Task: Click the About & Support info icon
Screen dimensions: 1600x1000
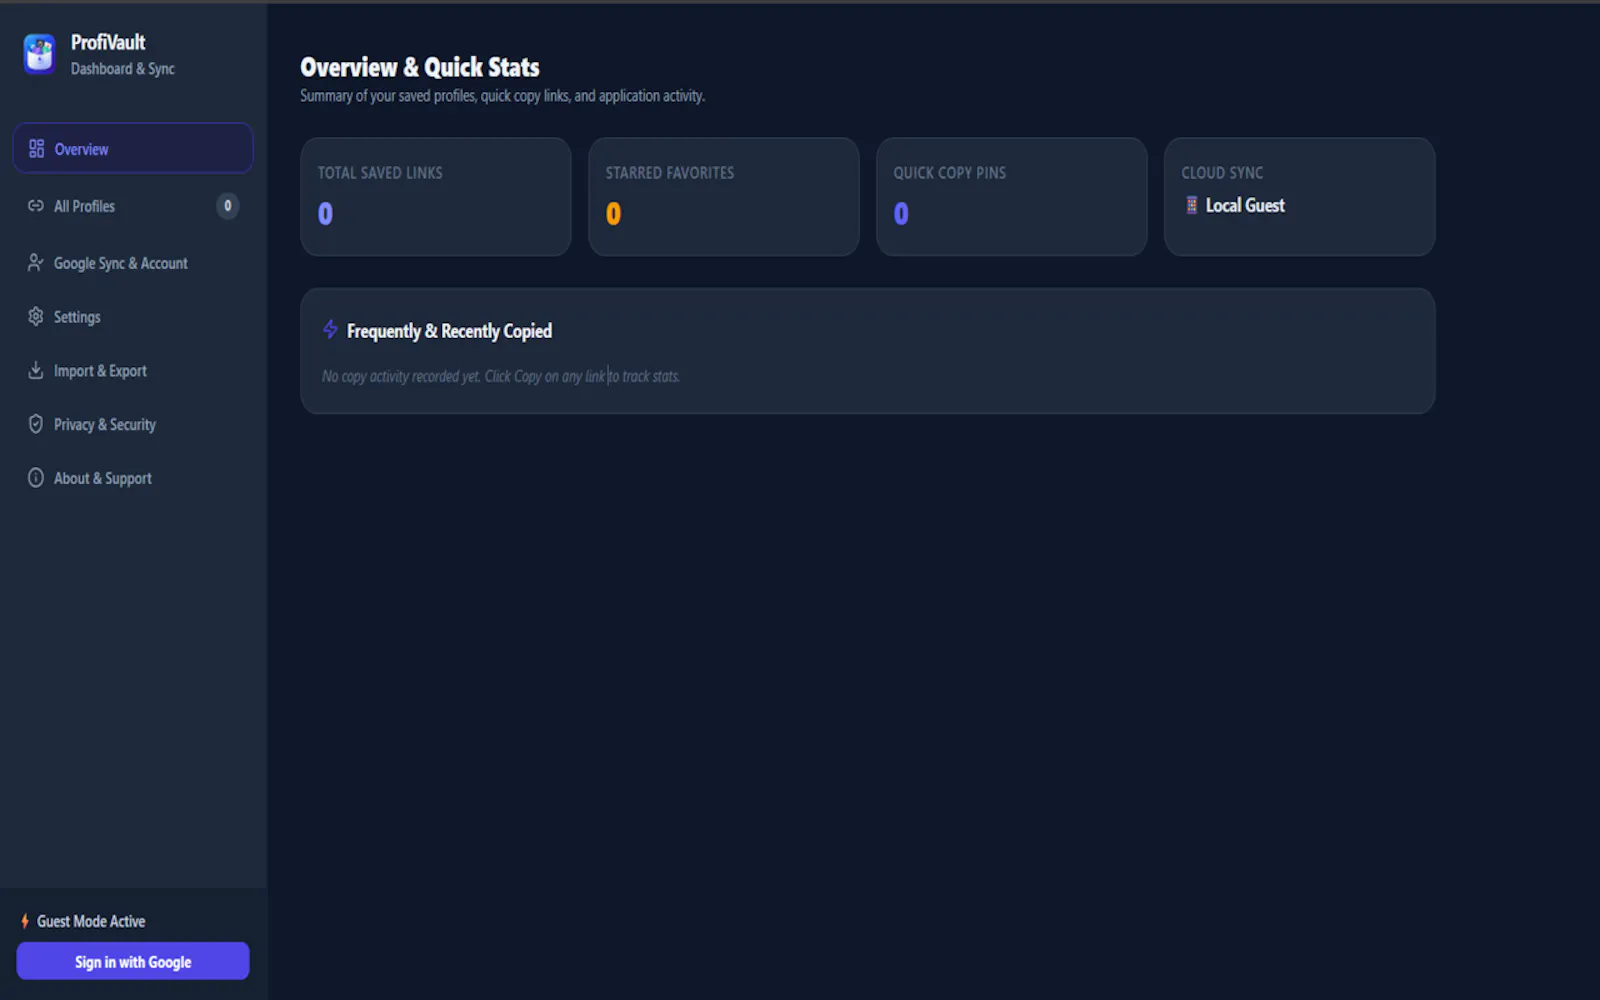Action: 36,478
